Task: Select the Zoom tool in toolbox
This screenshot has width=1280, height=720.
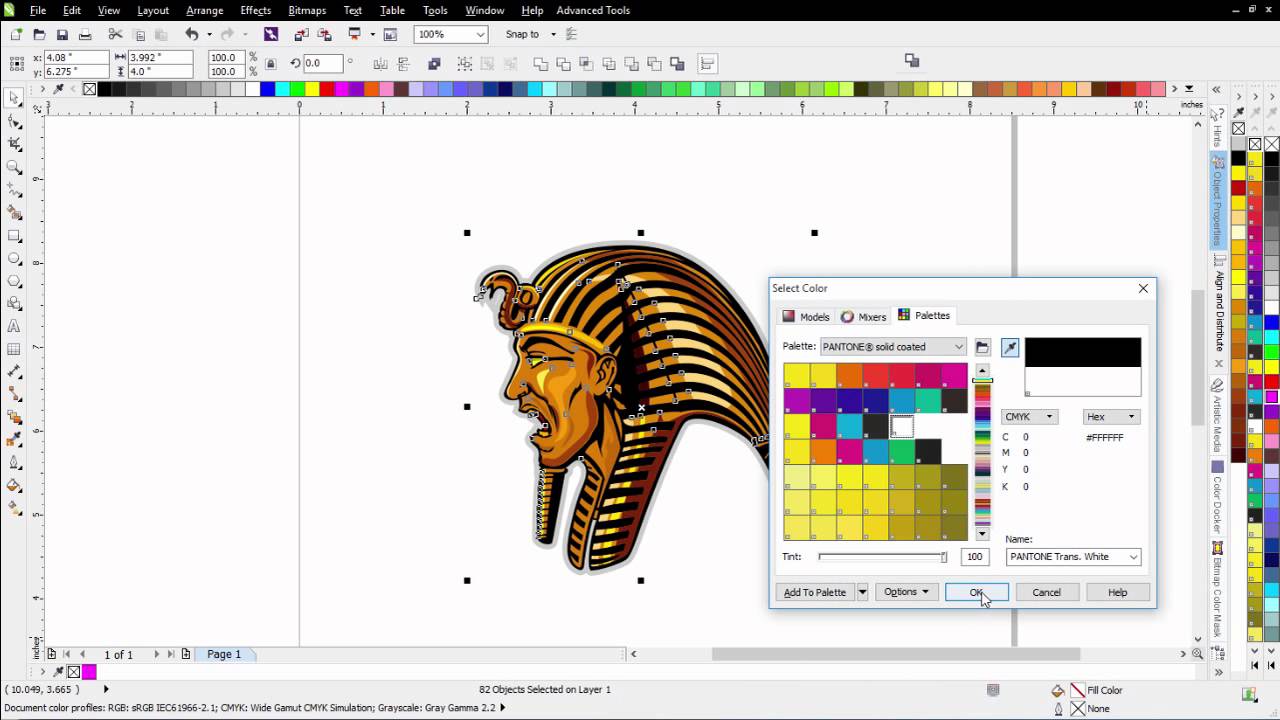Action: [14, 168]
